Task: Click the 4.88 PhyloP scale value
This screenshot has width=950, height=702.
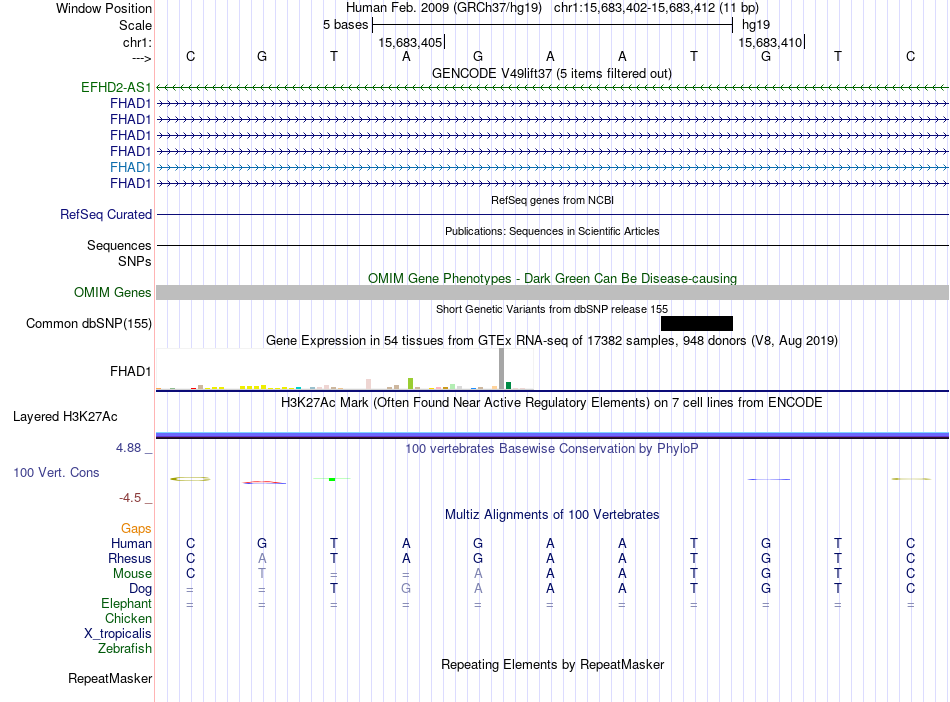Action: 128,448
